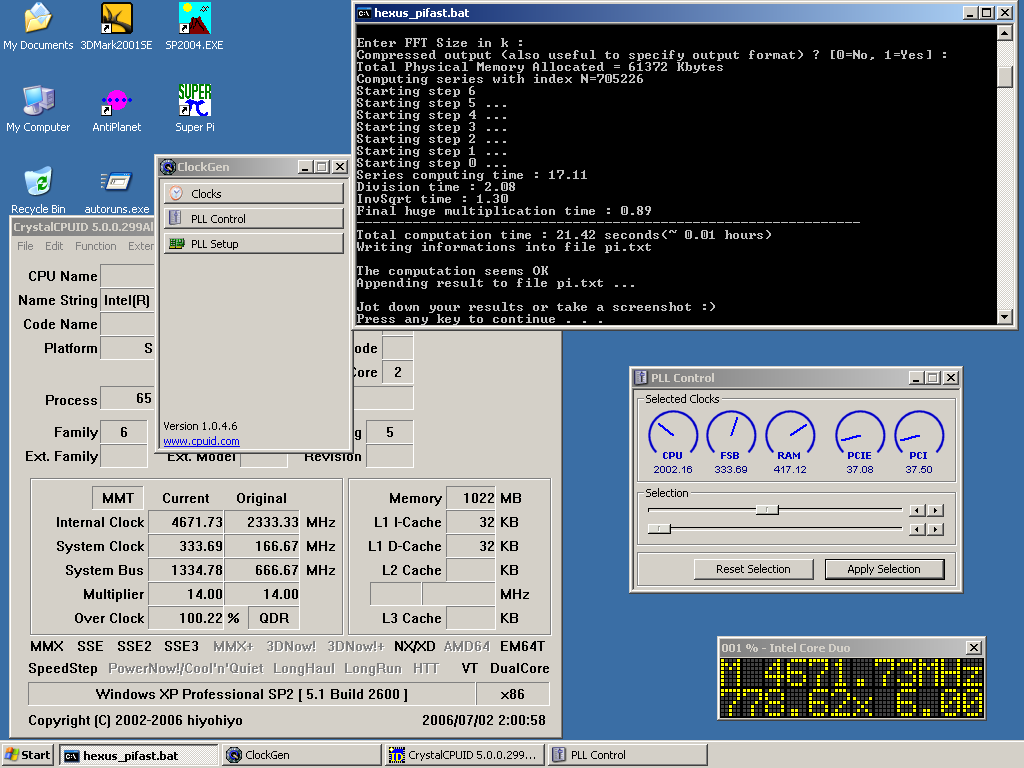Image resolution: width=1024 pixels, height=768 pixels.
Task: Click the QDR button in CrystalCPUID
Action: [274, 618]
